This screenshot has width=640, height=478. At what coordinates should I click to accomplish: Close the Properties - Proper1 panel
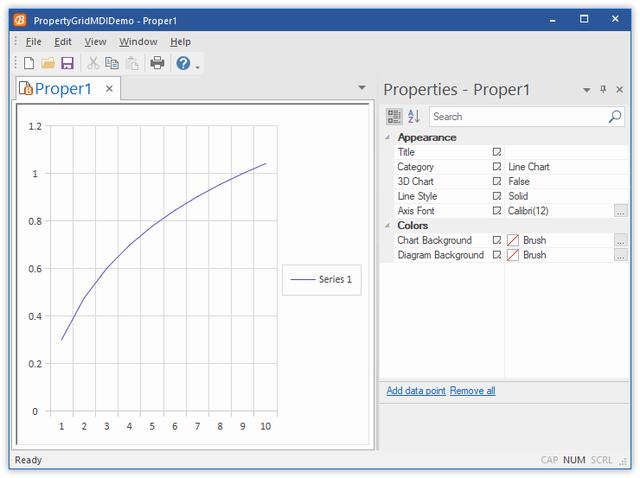click(619, 89)
